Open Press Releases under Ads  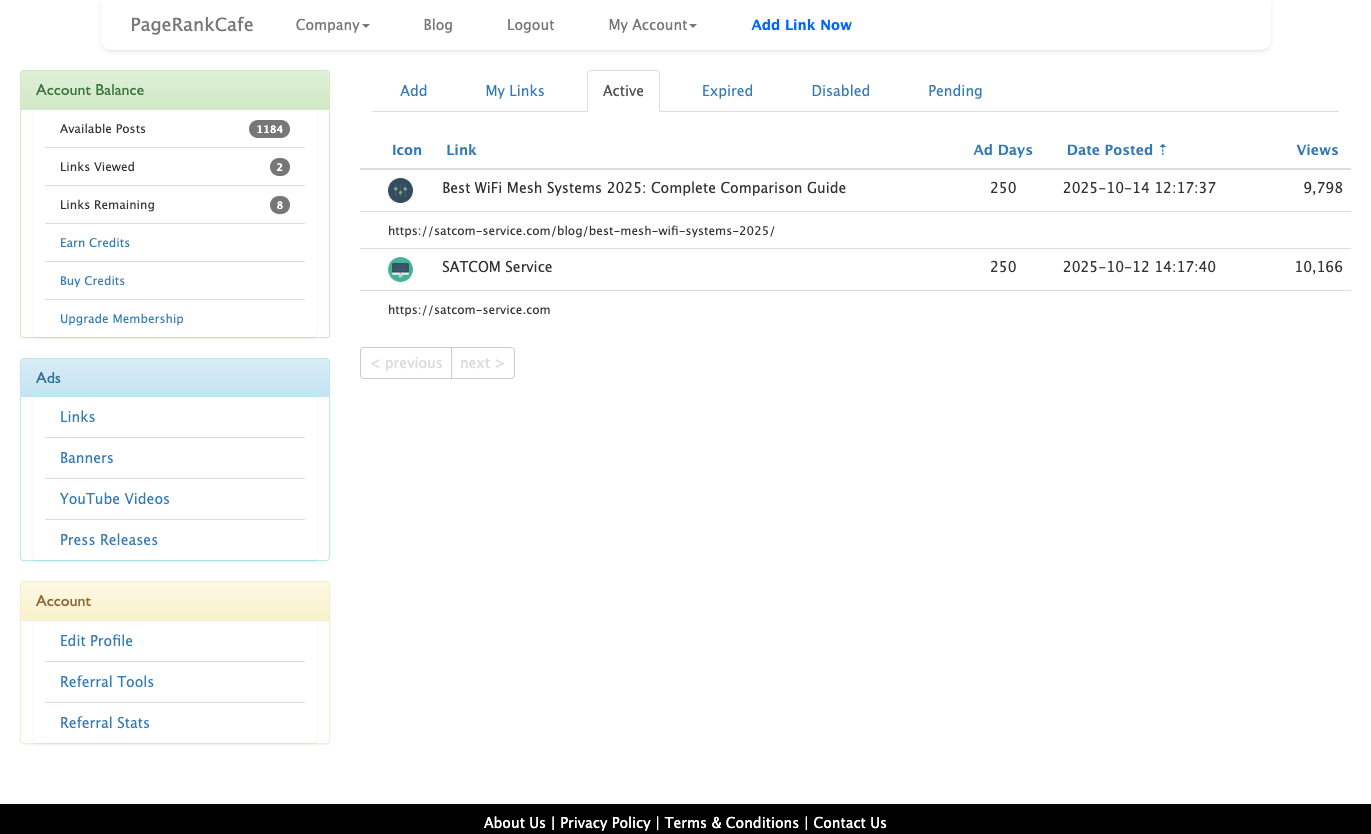pos(108,539)
